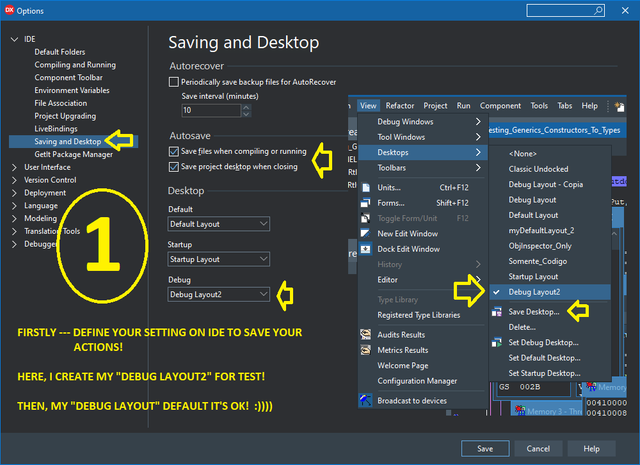Open the Default desktop dropdown

coord(219,224)
